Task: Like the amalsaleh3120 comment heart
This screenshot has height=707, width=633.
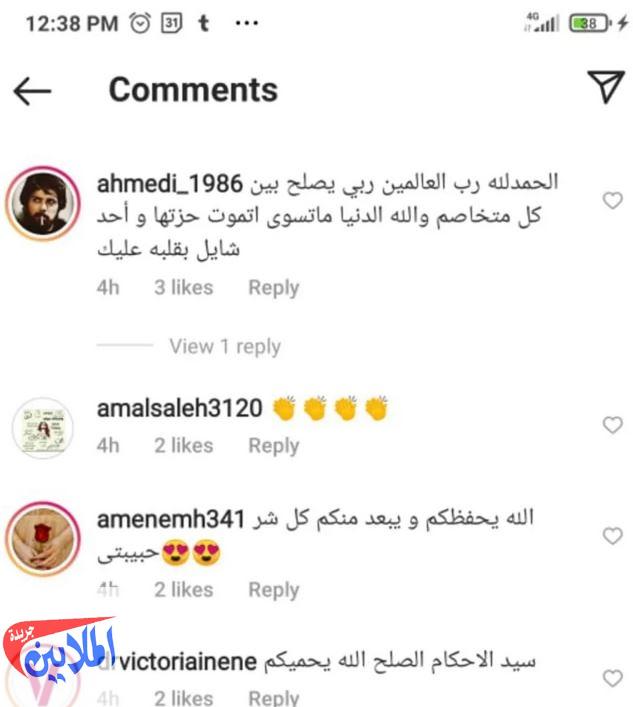Action: (612, 425)
